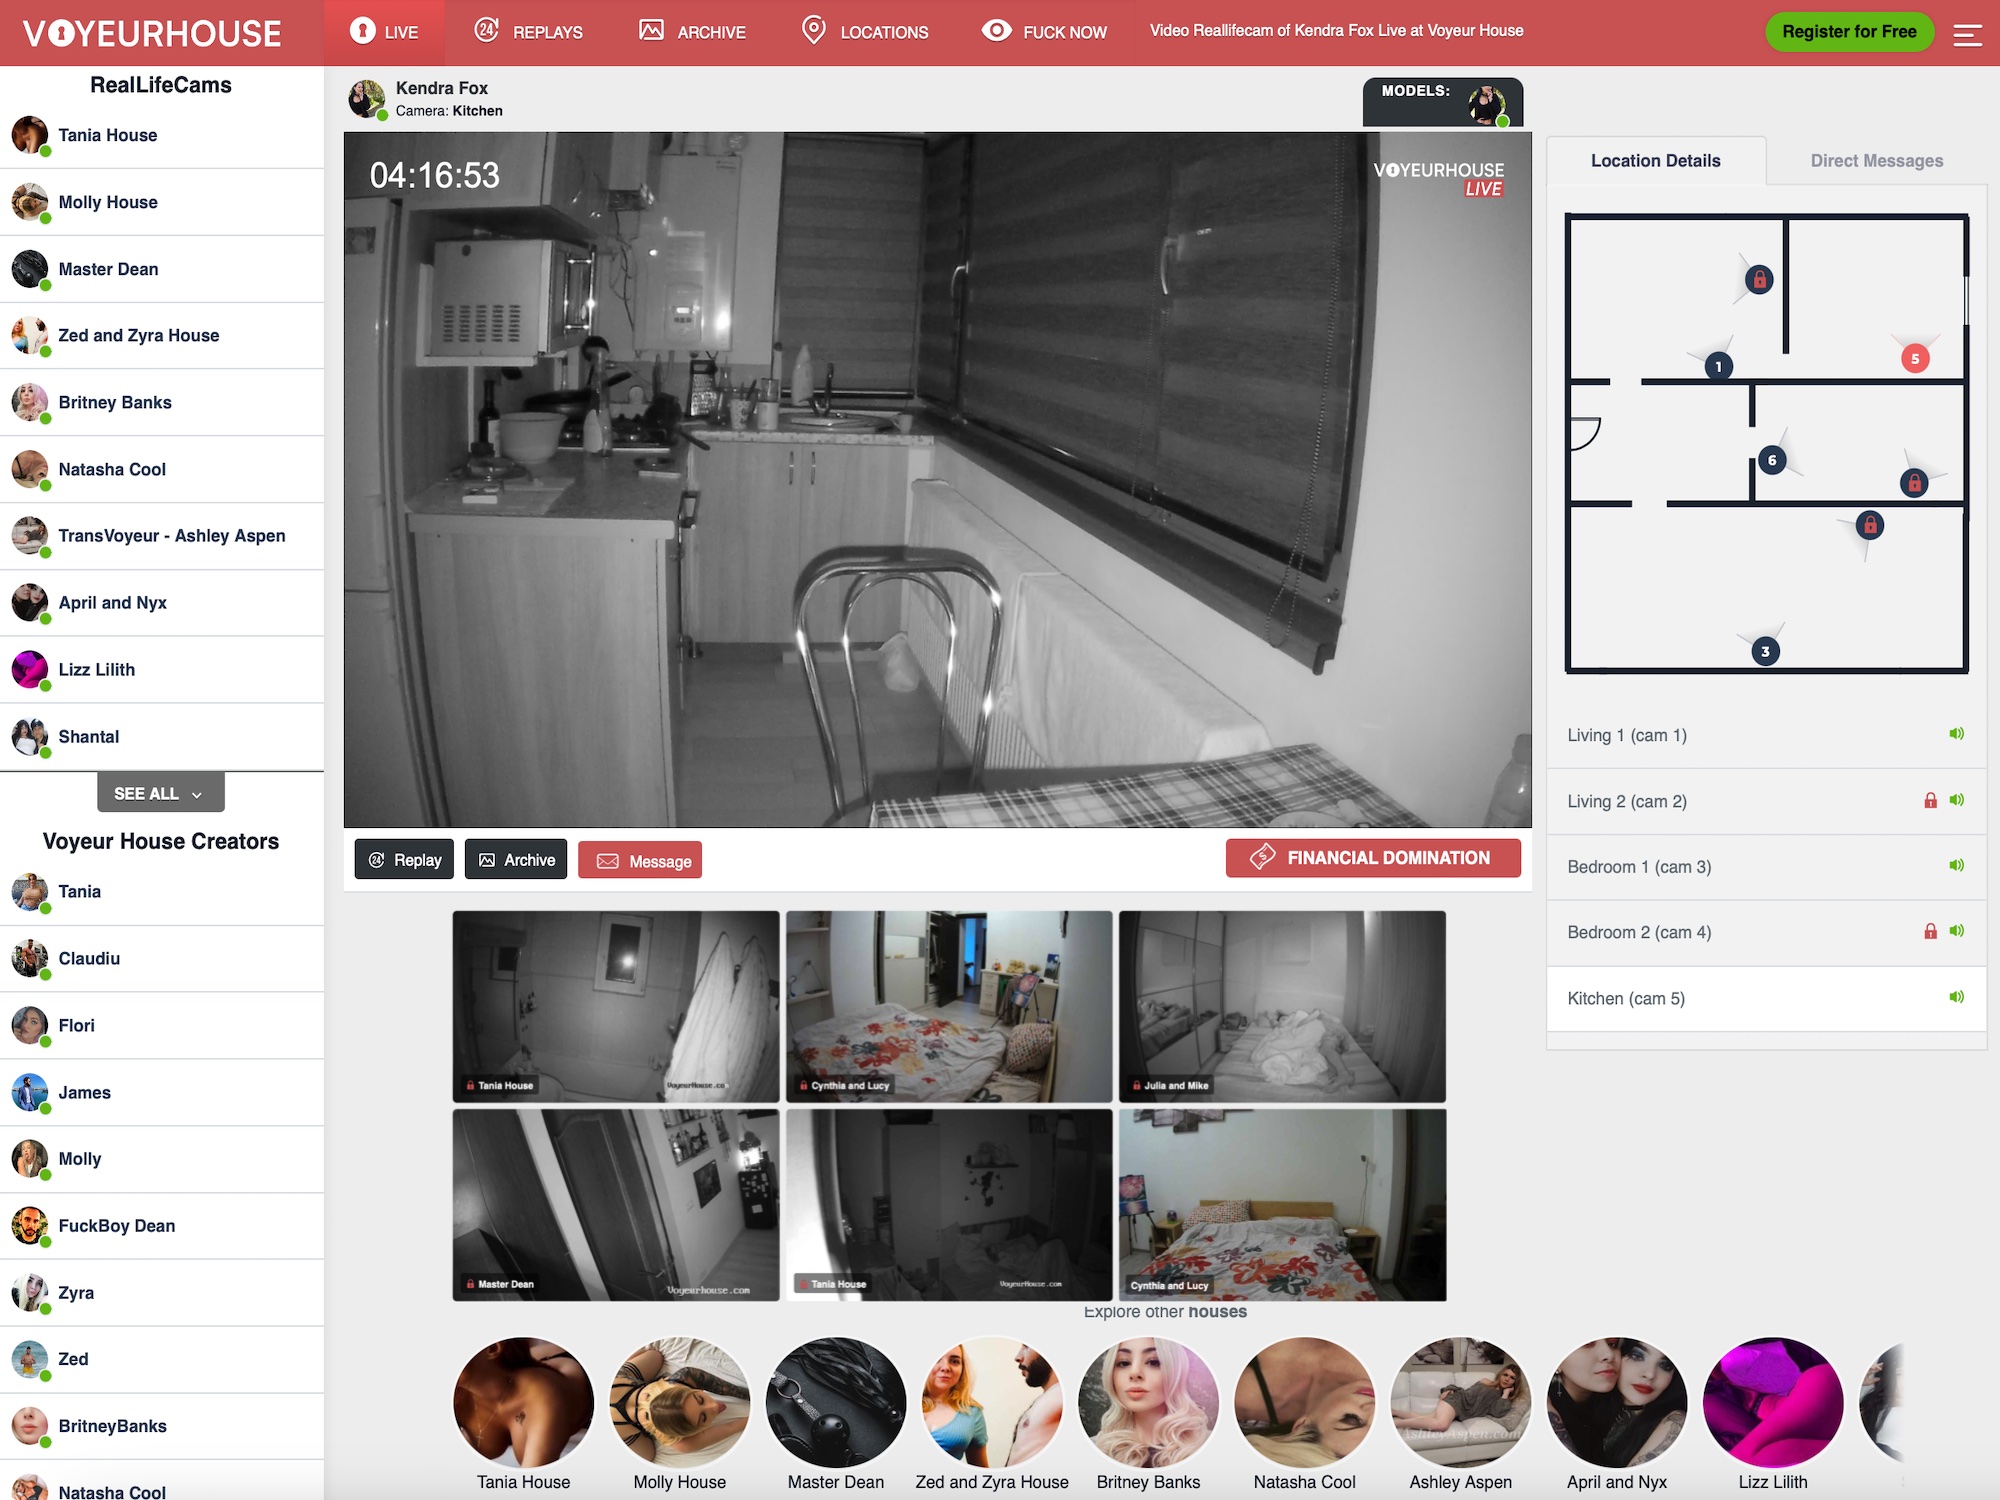Switch to Direct Messages tab
Image resolution: width=2000 pixels, height=1500 pixels.
[1876, 159]
